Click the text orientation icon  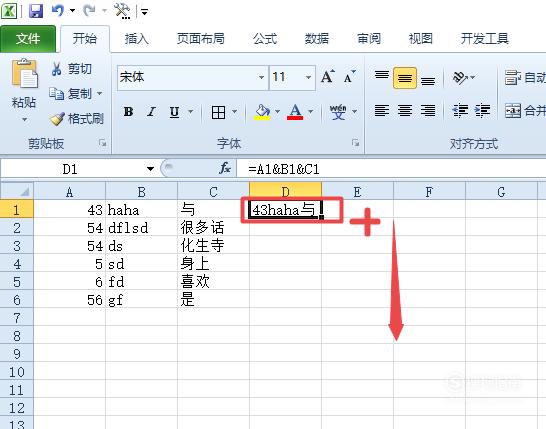[460, 77]
